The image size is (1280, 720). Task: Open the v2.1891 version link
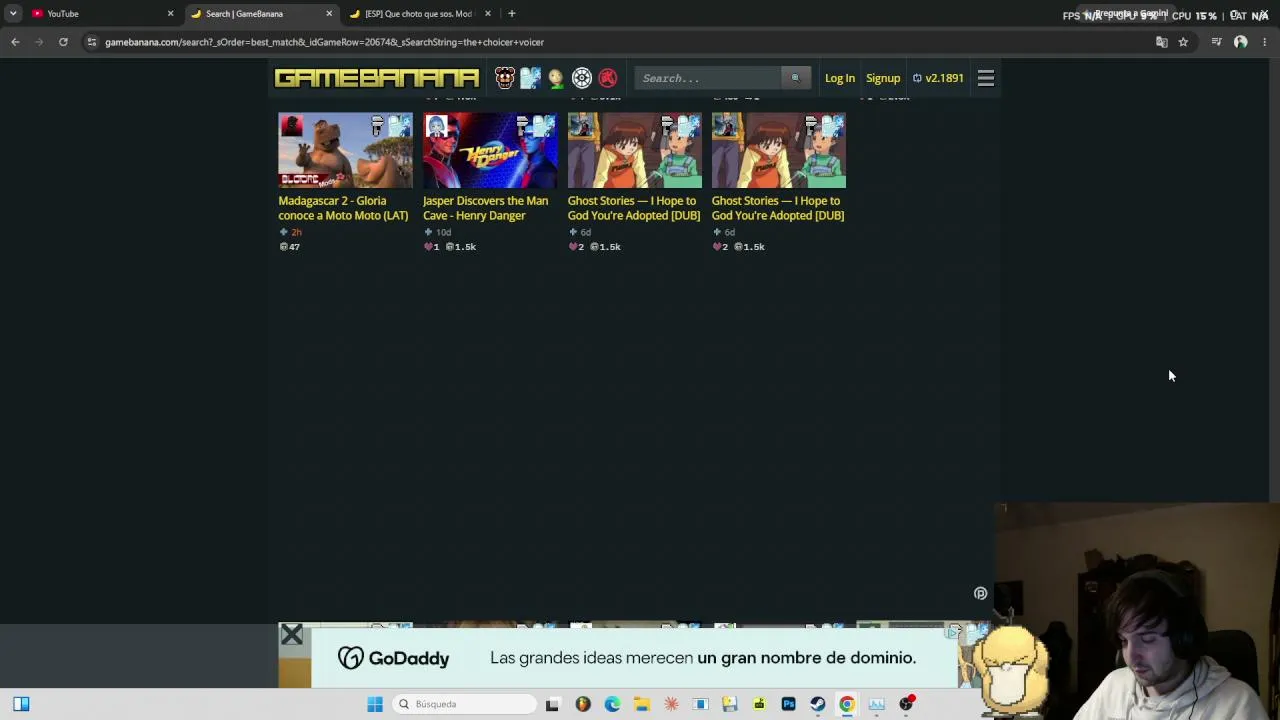click(x=938, y=78)
